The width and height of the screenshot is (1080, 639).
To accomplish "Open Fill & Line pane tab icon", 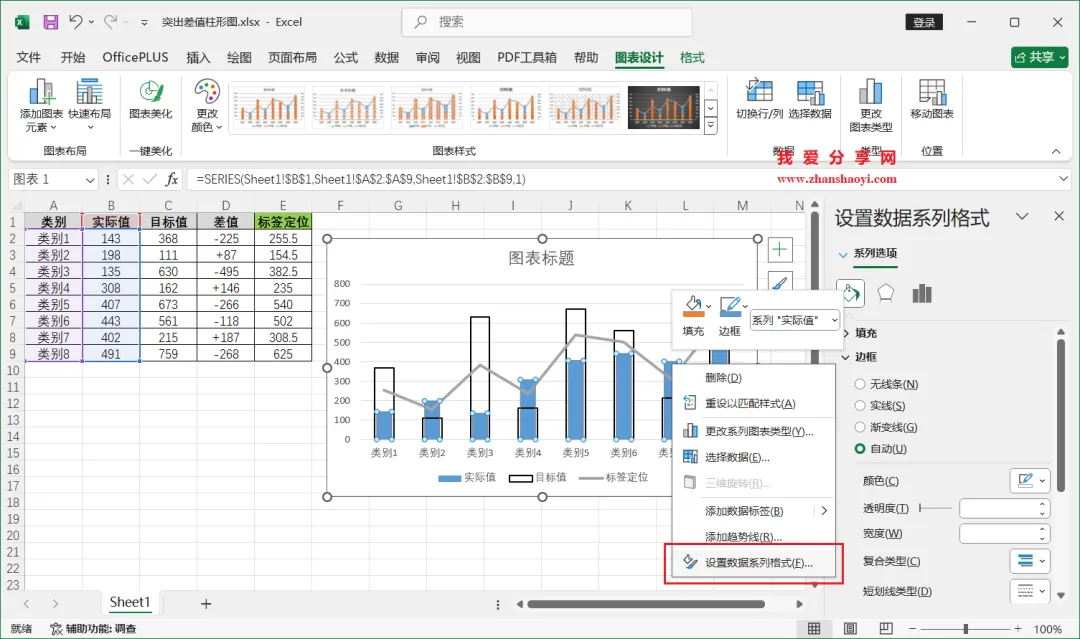I will (x=851, y=294).
